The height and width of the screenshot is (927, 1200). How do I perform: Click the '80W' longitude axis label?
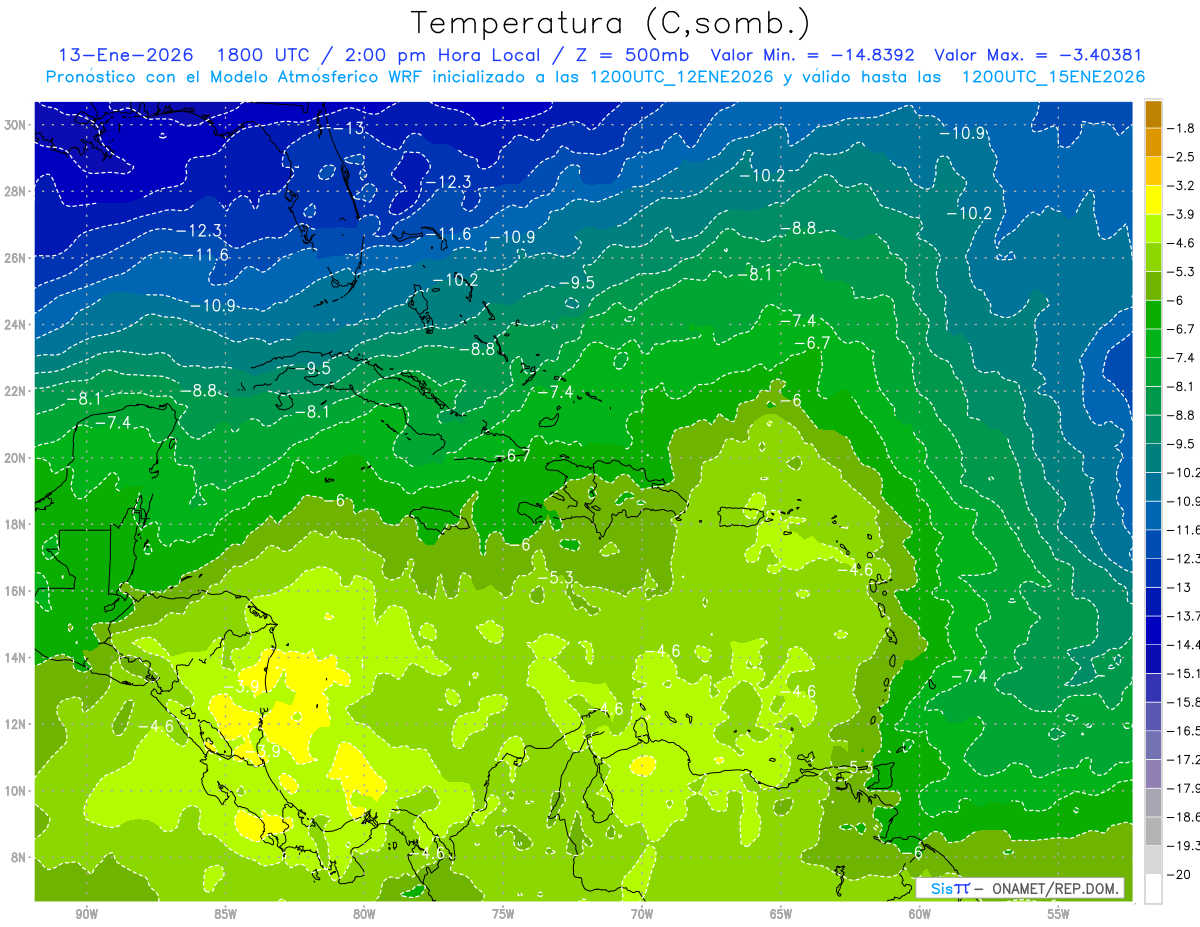364,914
